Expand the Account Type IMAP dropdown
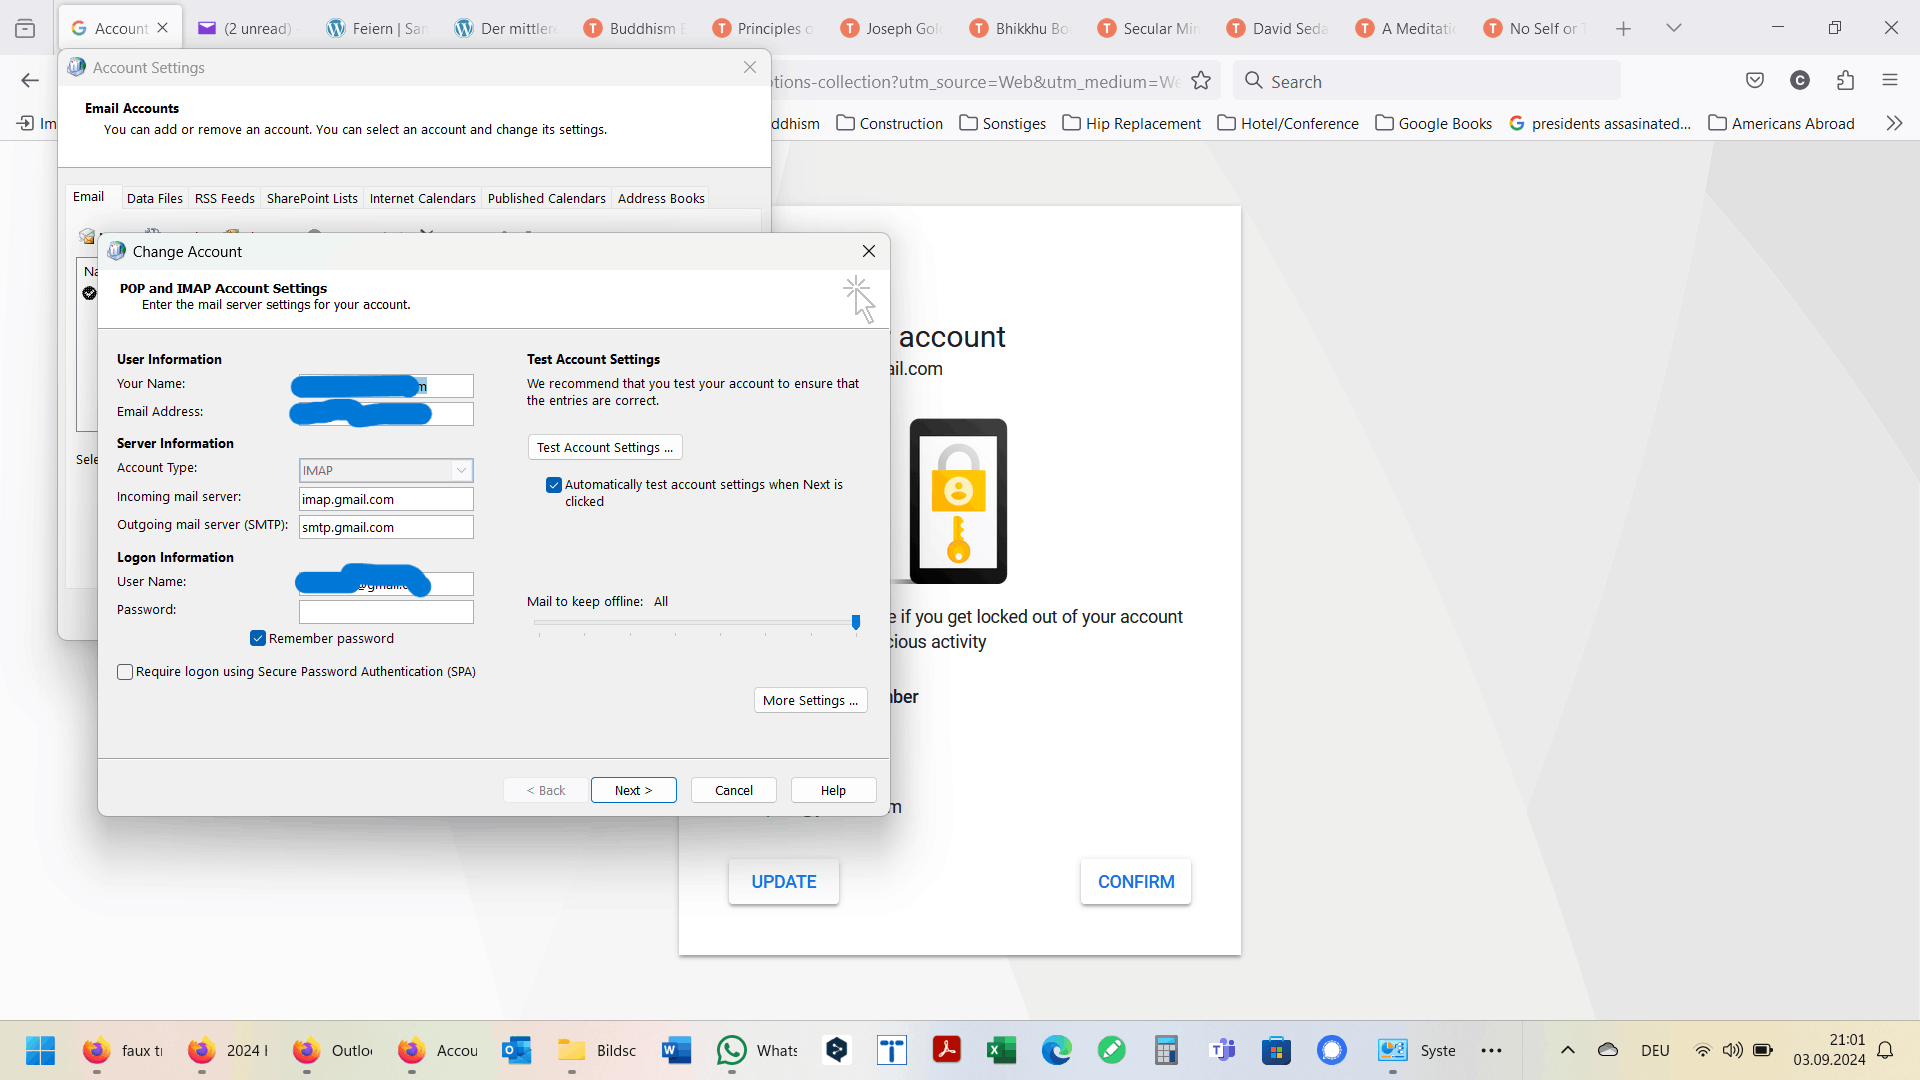This screenshot has width=1920, height=1080. (x=461, y=470)
